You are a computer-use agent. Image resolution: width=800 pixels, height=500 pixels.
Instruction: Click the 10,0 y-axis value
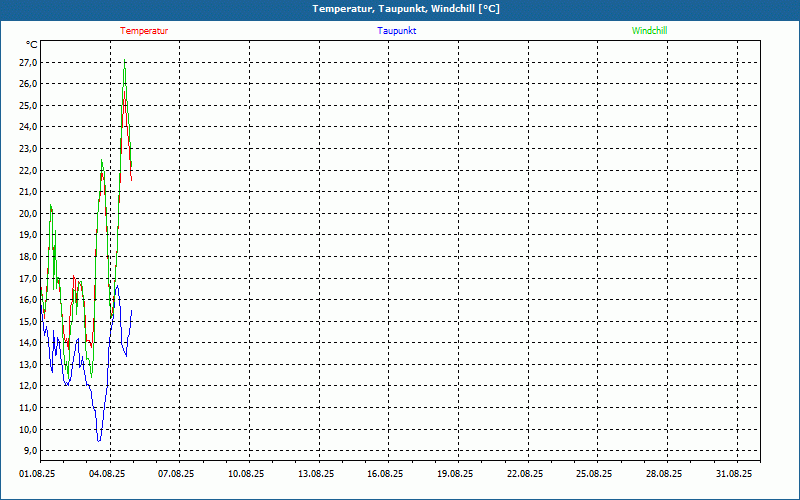click(28, 429)
